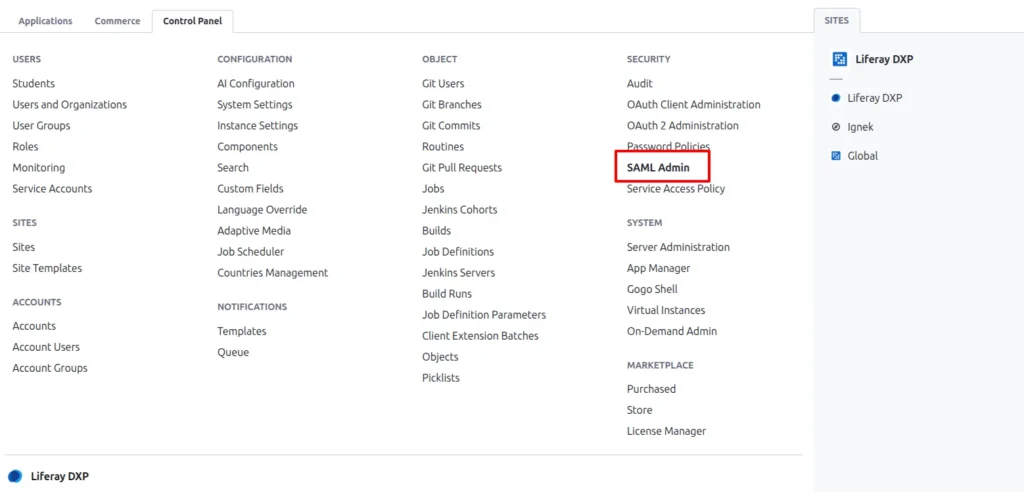Open the AI Configuration link
Image resolution: width=1024 pixels, height=492 pixels.
255,84
